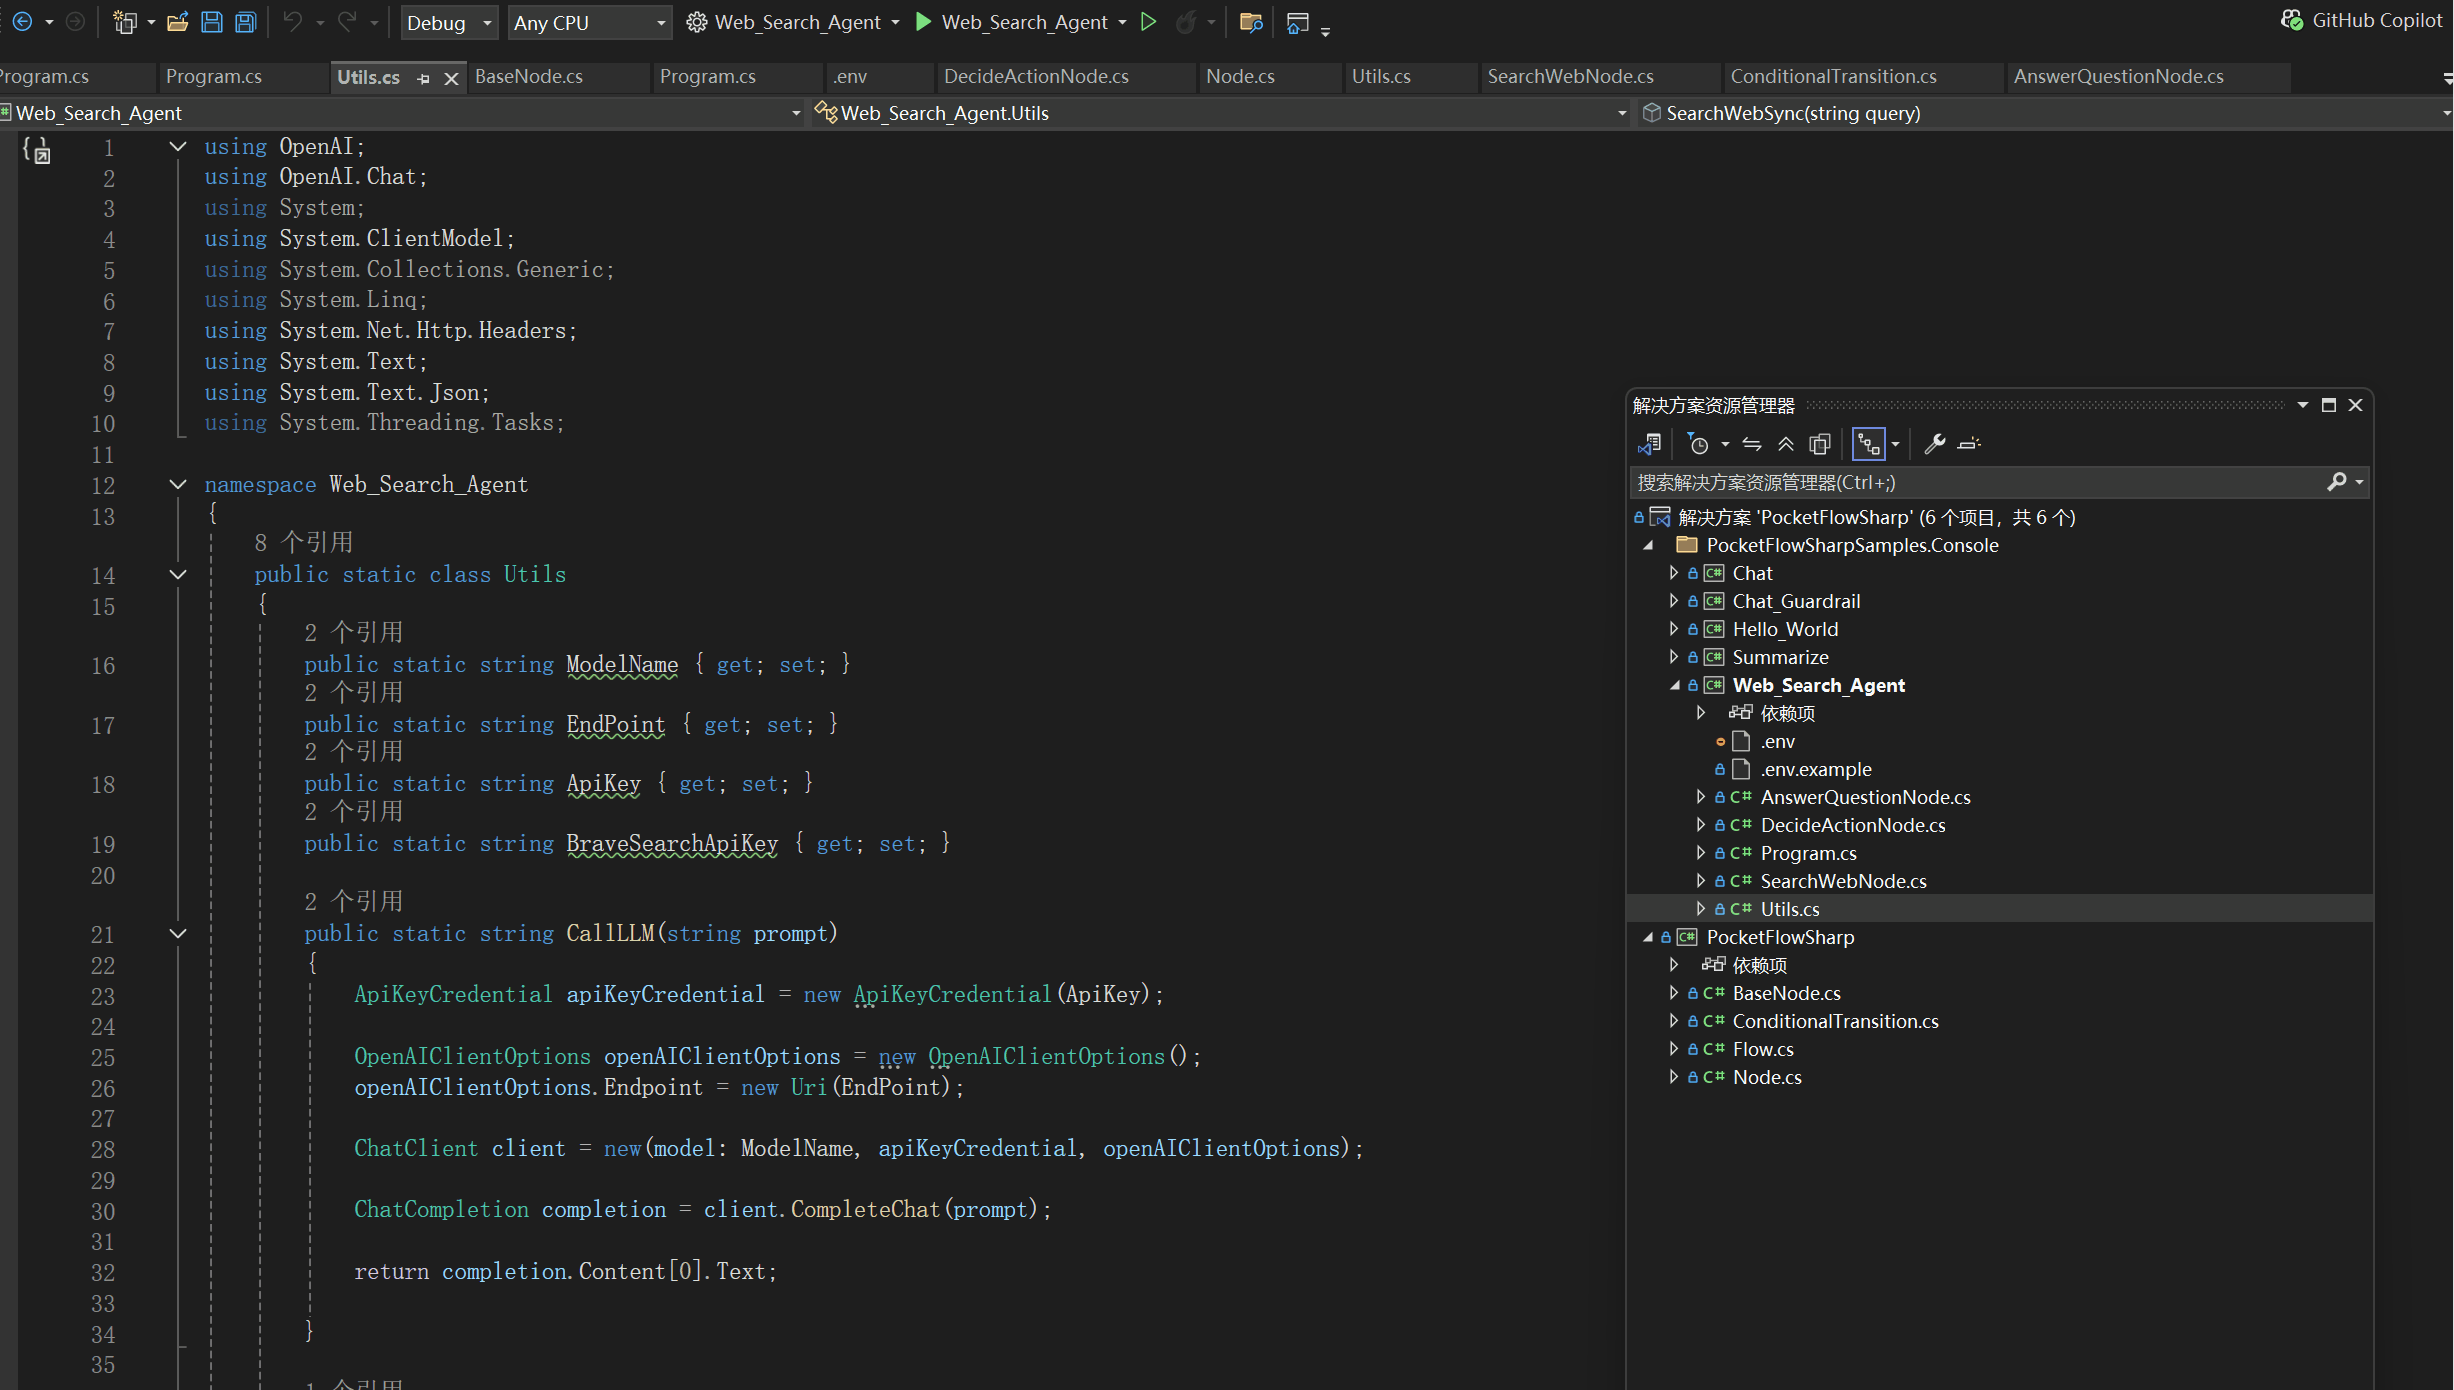Open GitHub Copilot in the title bar
Image resolution: width=2454 pixels, height=1390 pixels.
[2362, 20]
